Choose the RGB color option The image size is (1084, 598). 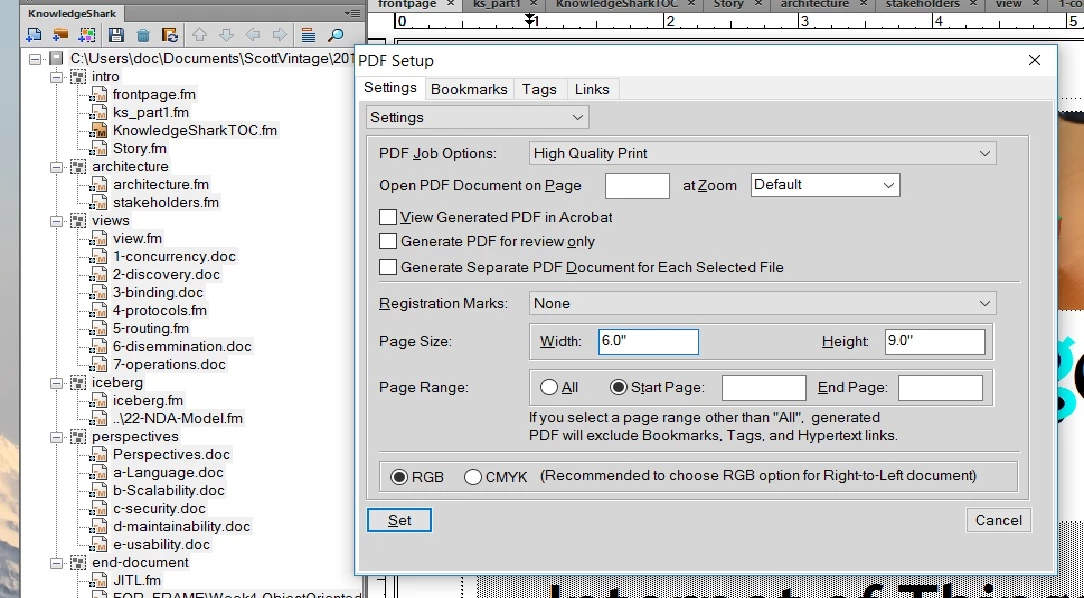(400, 477)
